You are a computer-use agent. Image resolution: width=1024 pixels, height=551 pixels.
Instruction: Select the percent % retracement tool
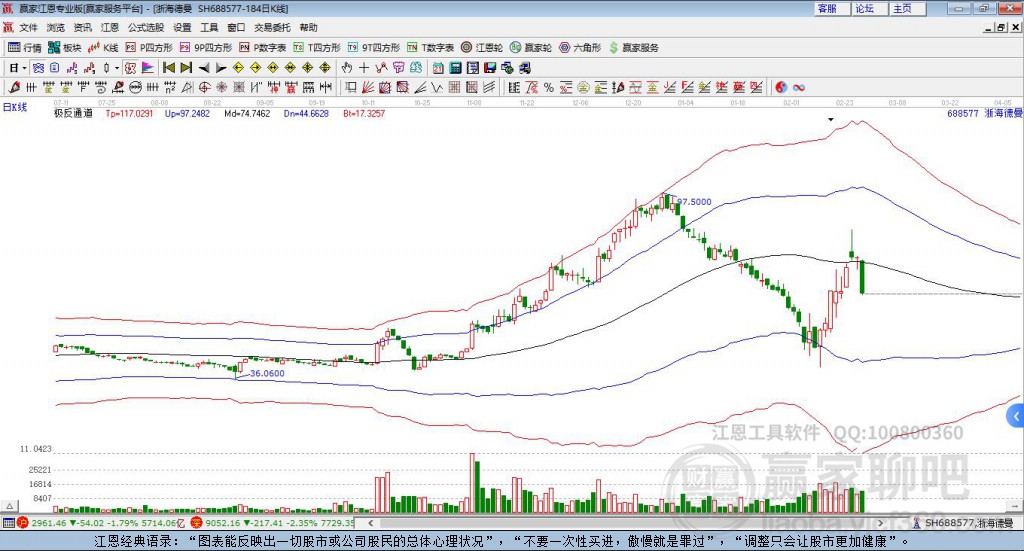[549, 87]
